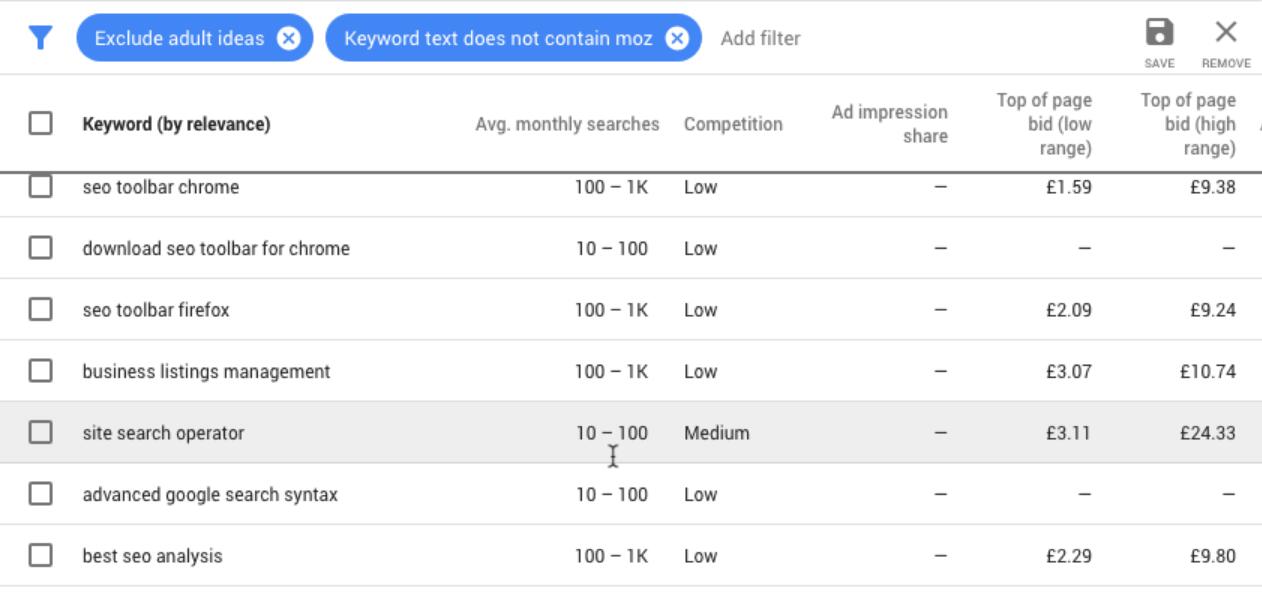Screen dimensions: 1262x604
Task: Open the Add filter field
Action: [760, 38]
